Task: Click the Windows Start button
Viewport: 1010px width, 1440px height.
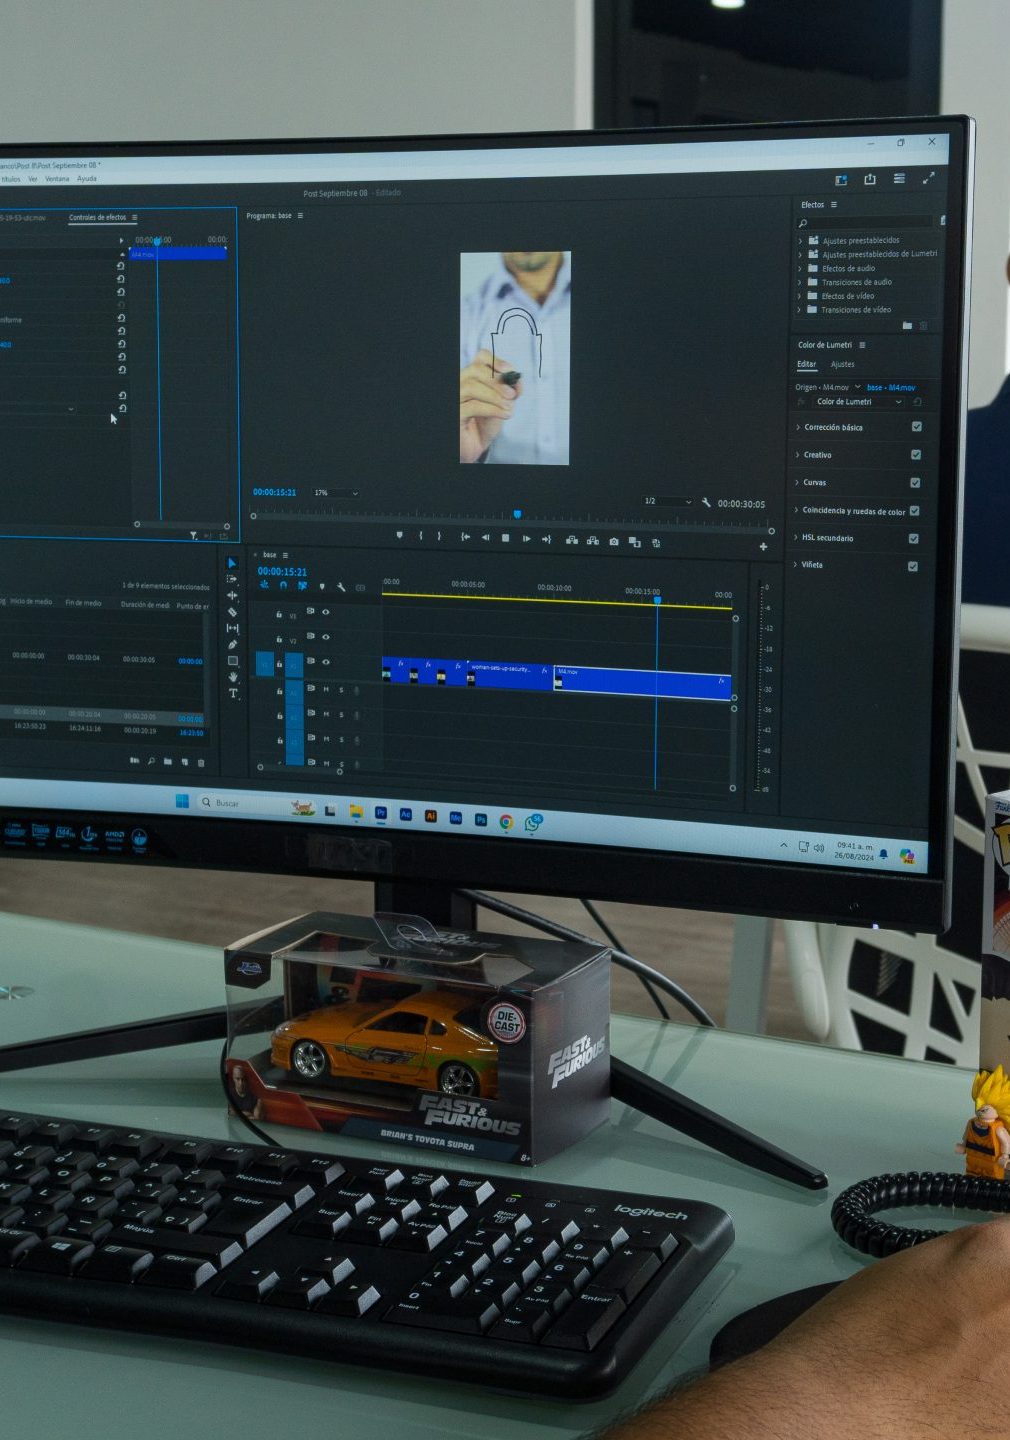Action: 182,801
